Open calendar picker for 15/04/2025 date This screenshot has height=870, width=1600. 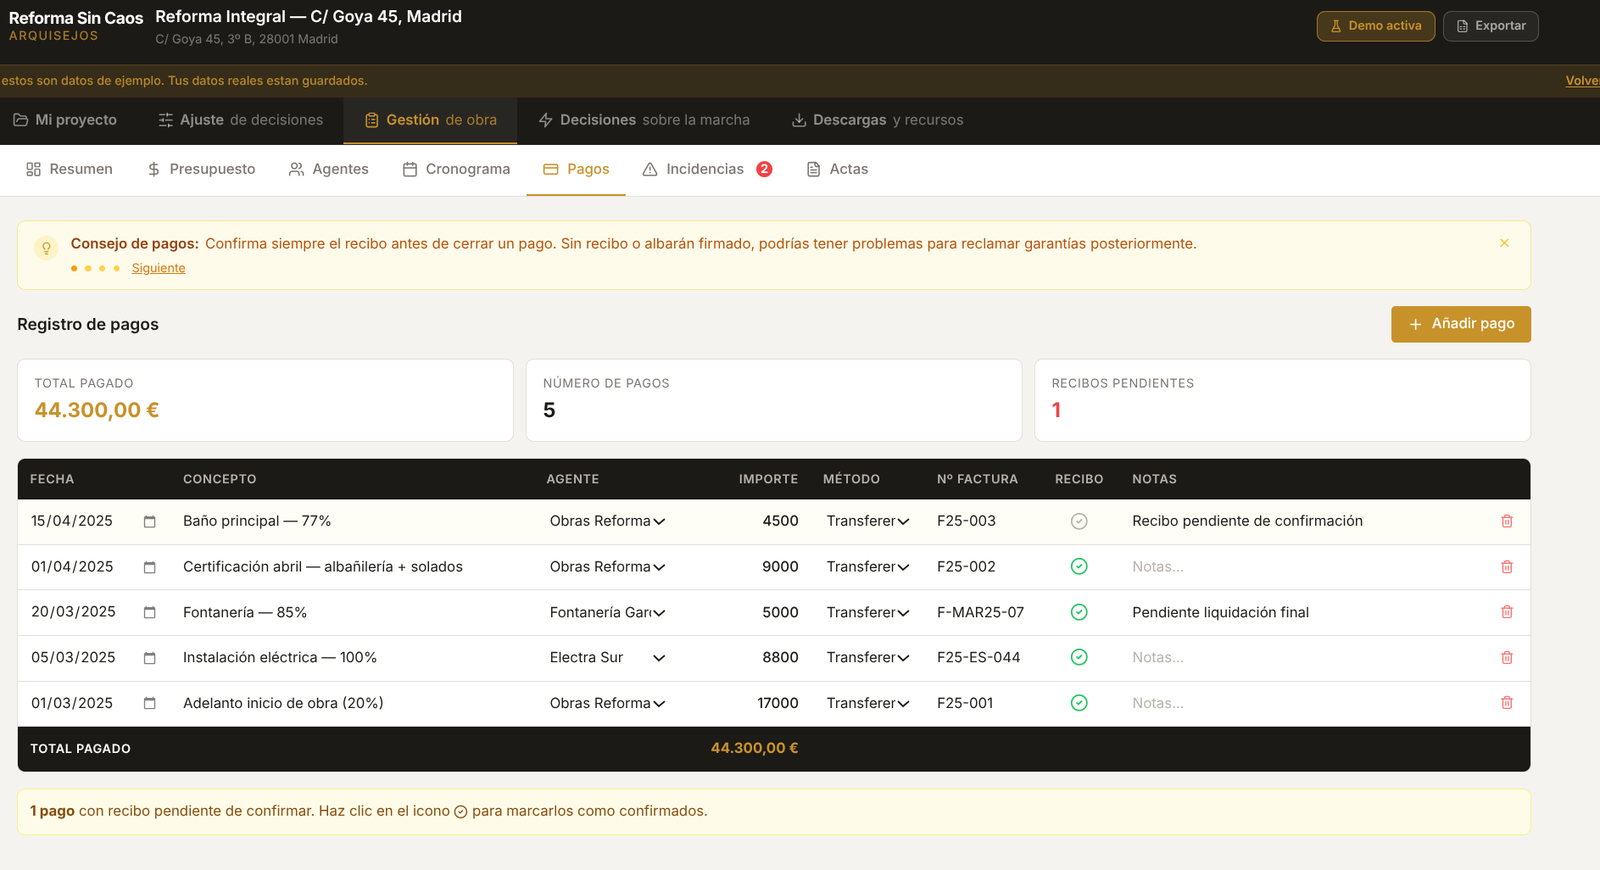150,522
